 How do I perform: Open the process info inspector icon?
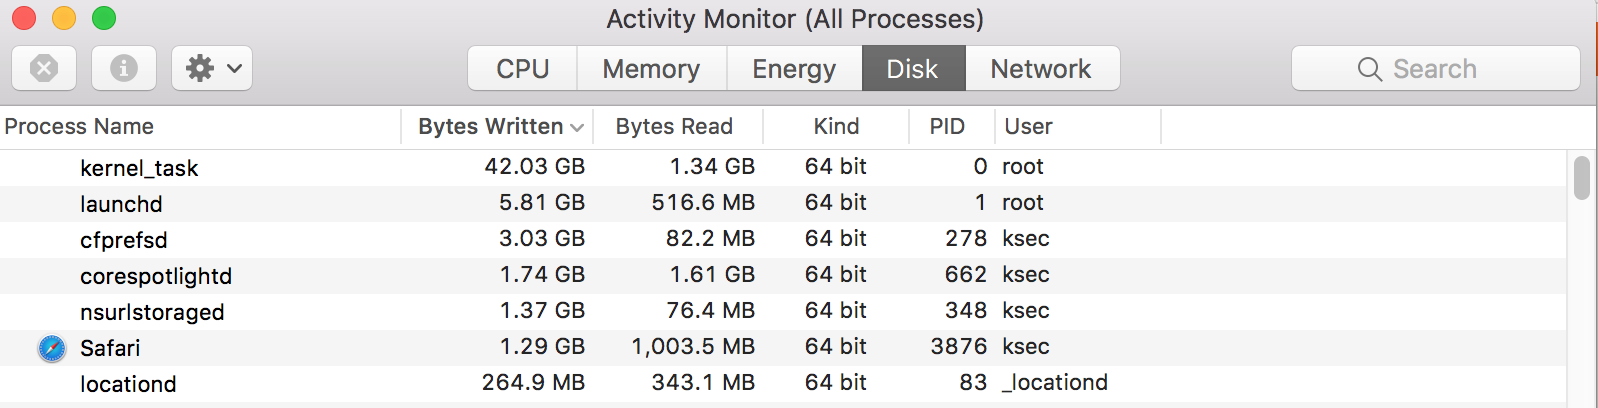coord(124,68)
